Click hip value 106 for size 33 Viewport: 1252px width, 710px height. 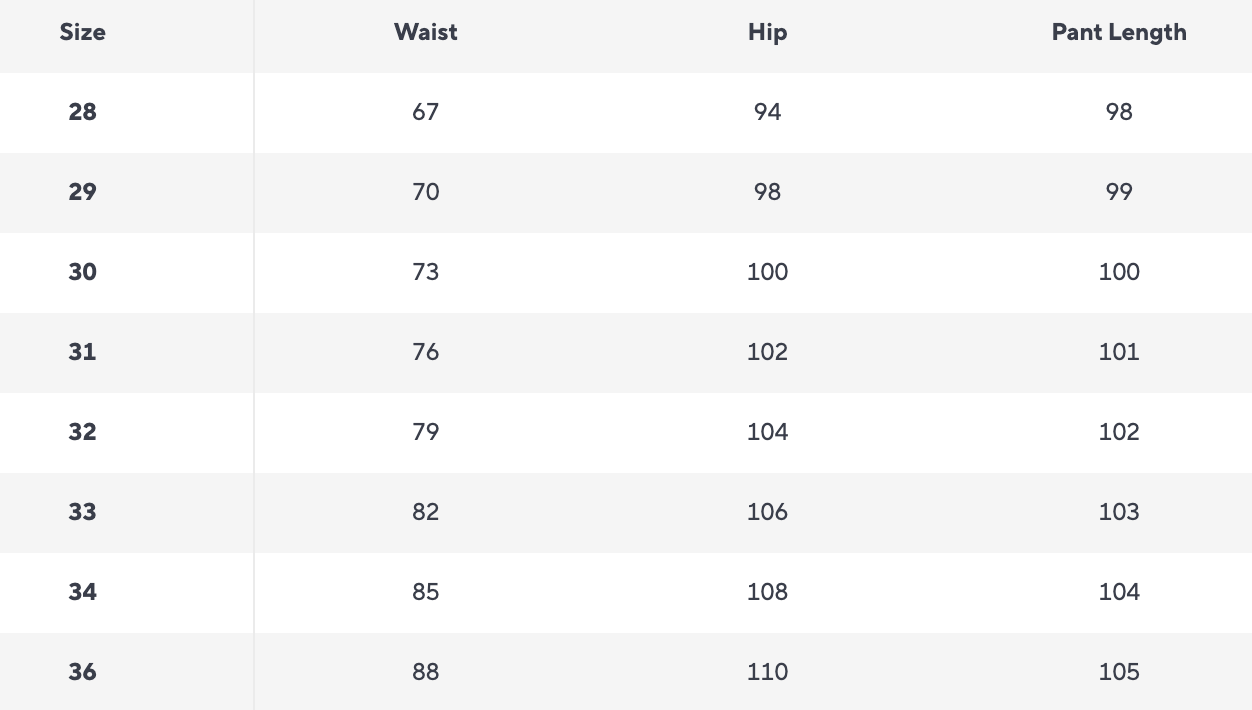[767, 512]
